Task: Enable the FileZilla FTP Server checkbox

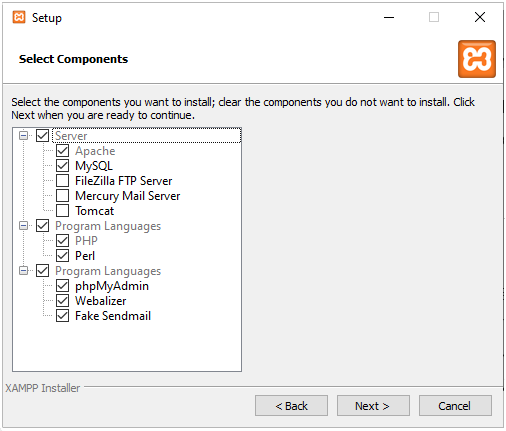Action: 63,181
